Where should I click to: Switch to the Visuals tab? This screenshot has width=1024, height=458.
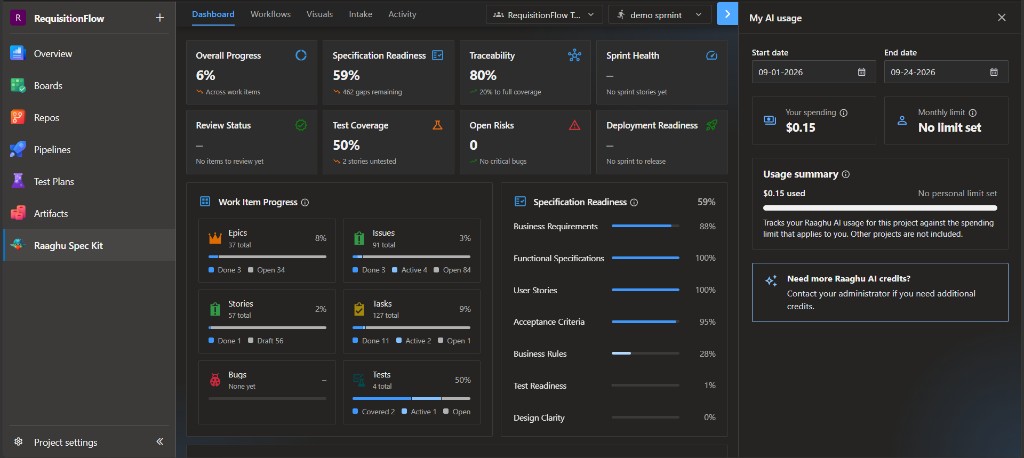pos(319,14)
